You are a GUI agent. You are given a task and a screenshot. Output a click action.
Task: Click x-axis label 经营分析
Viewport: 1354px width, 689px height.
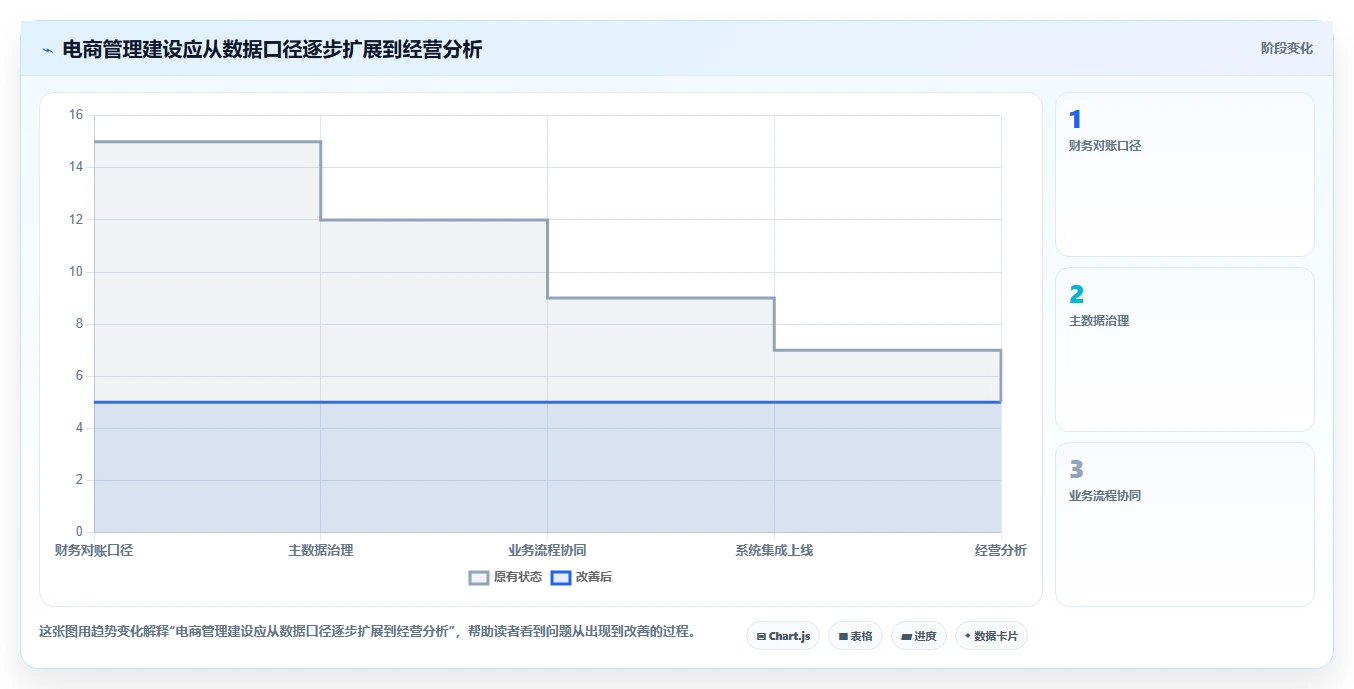(1001, 550)
